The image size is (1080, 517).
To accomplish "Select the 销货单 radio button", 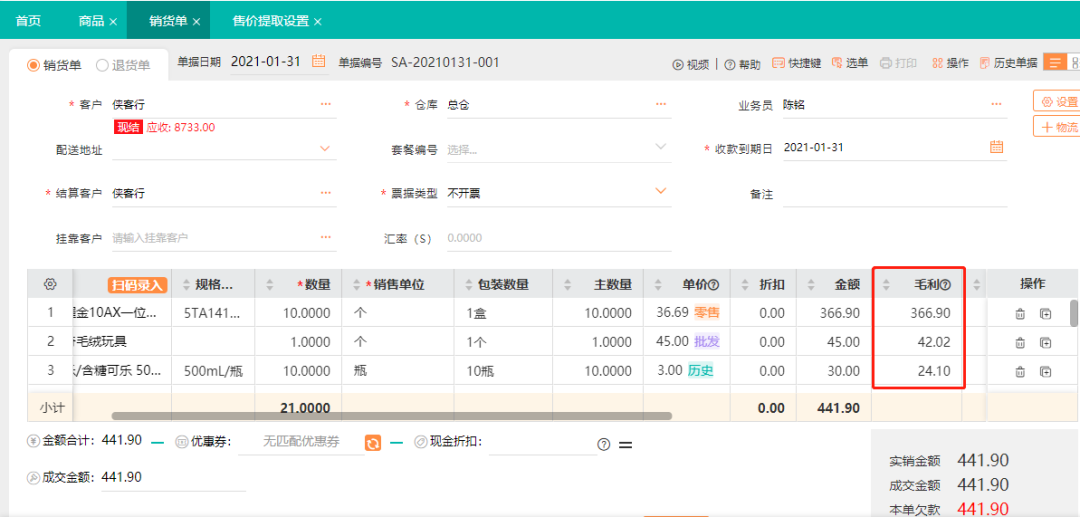I will (34, 66).
